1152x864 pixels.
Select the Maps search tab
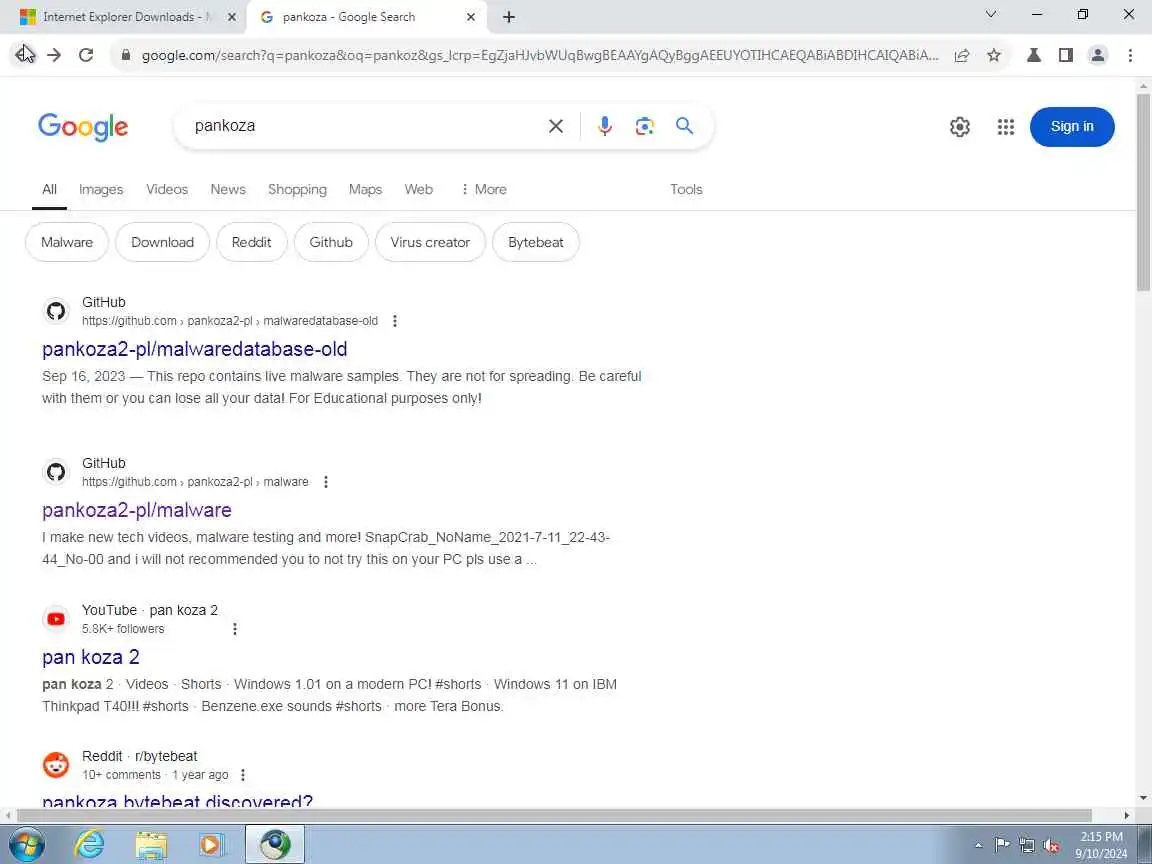pyautogui.click(x=365, y=190)
